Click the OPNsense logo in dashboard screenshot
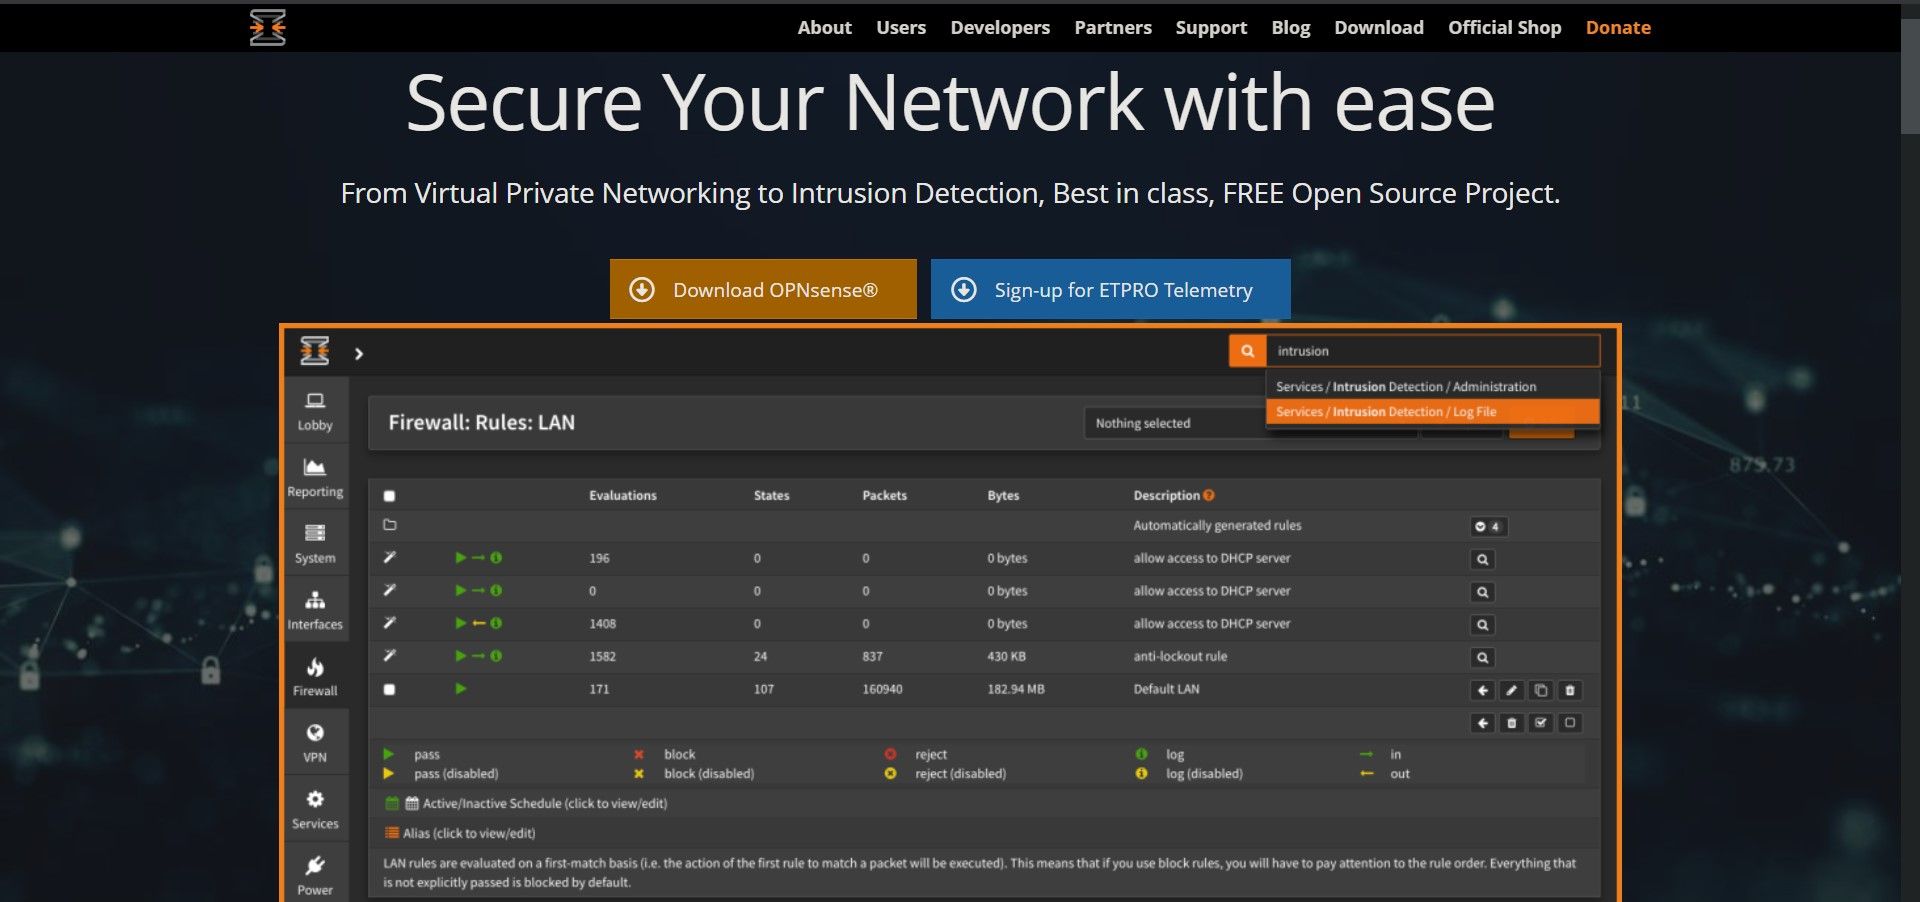This screenshot has height=902, width=1920. click(314, 351)
